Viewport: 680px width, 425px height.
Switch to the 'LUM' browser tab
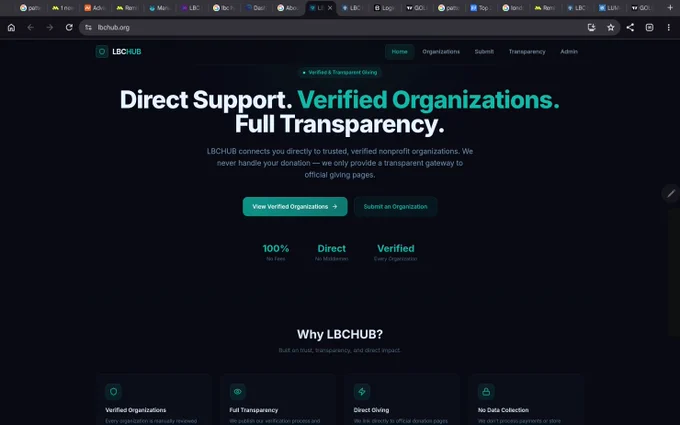[609, 8]
